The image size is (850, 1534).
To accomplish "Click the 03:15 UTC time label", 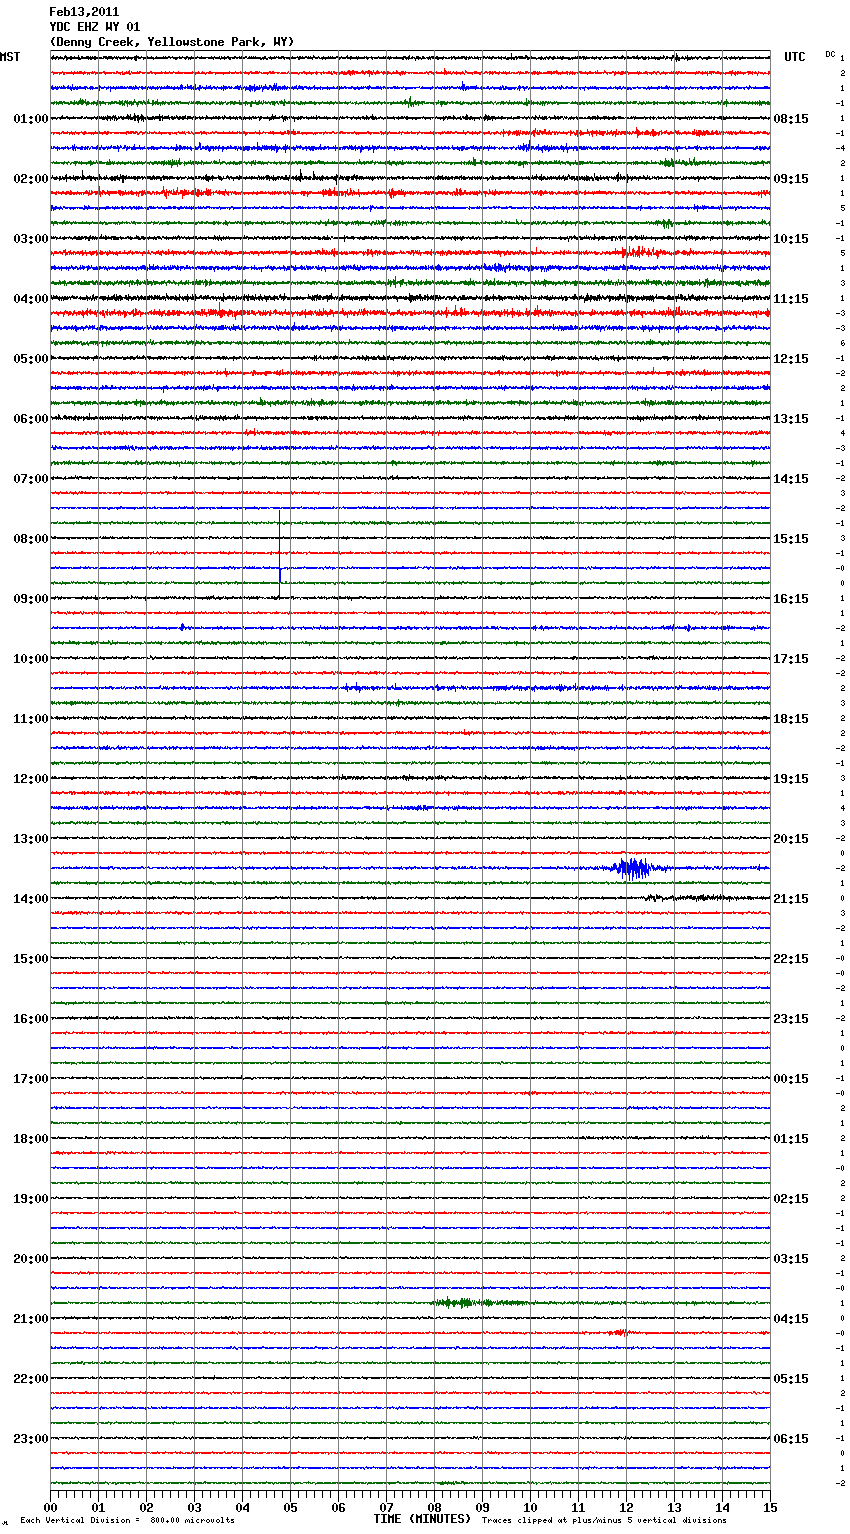I will point(791,1259).
